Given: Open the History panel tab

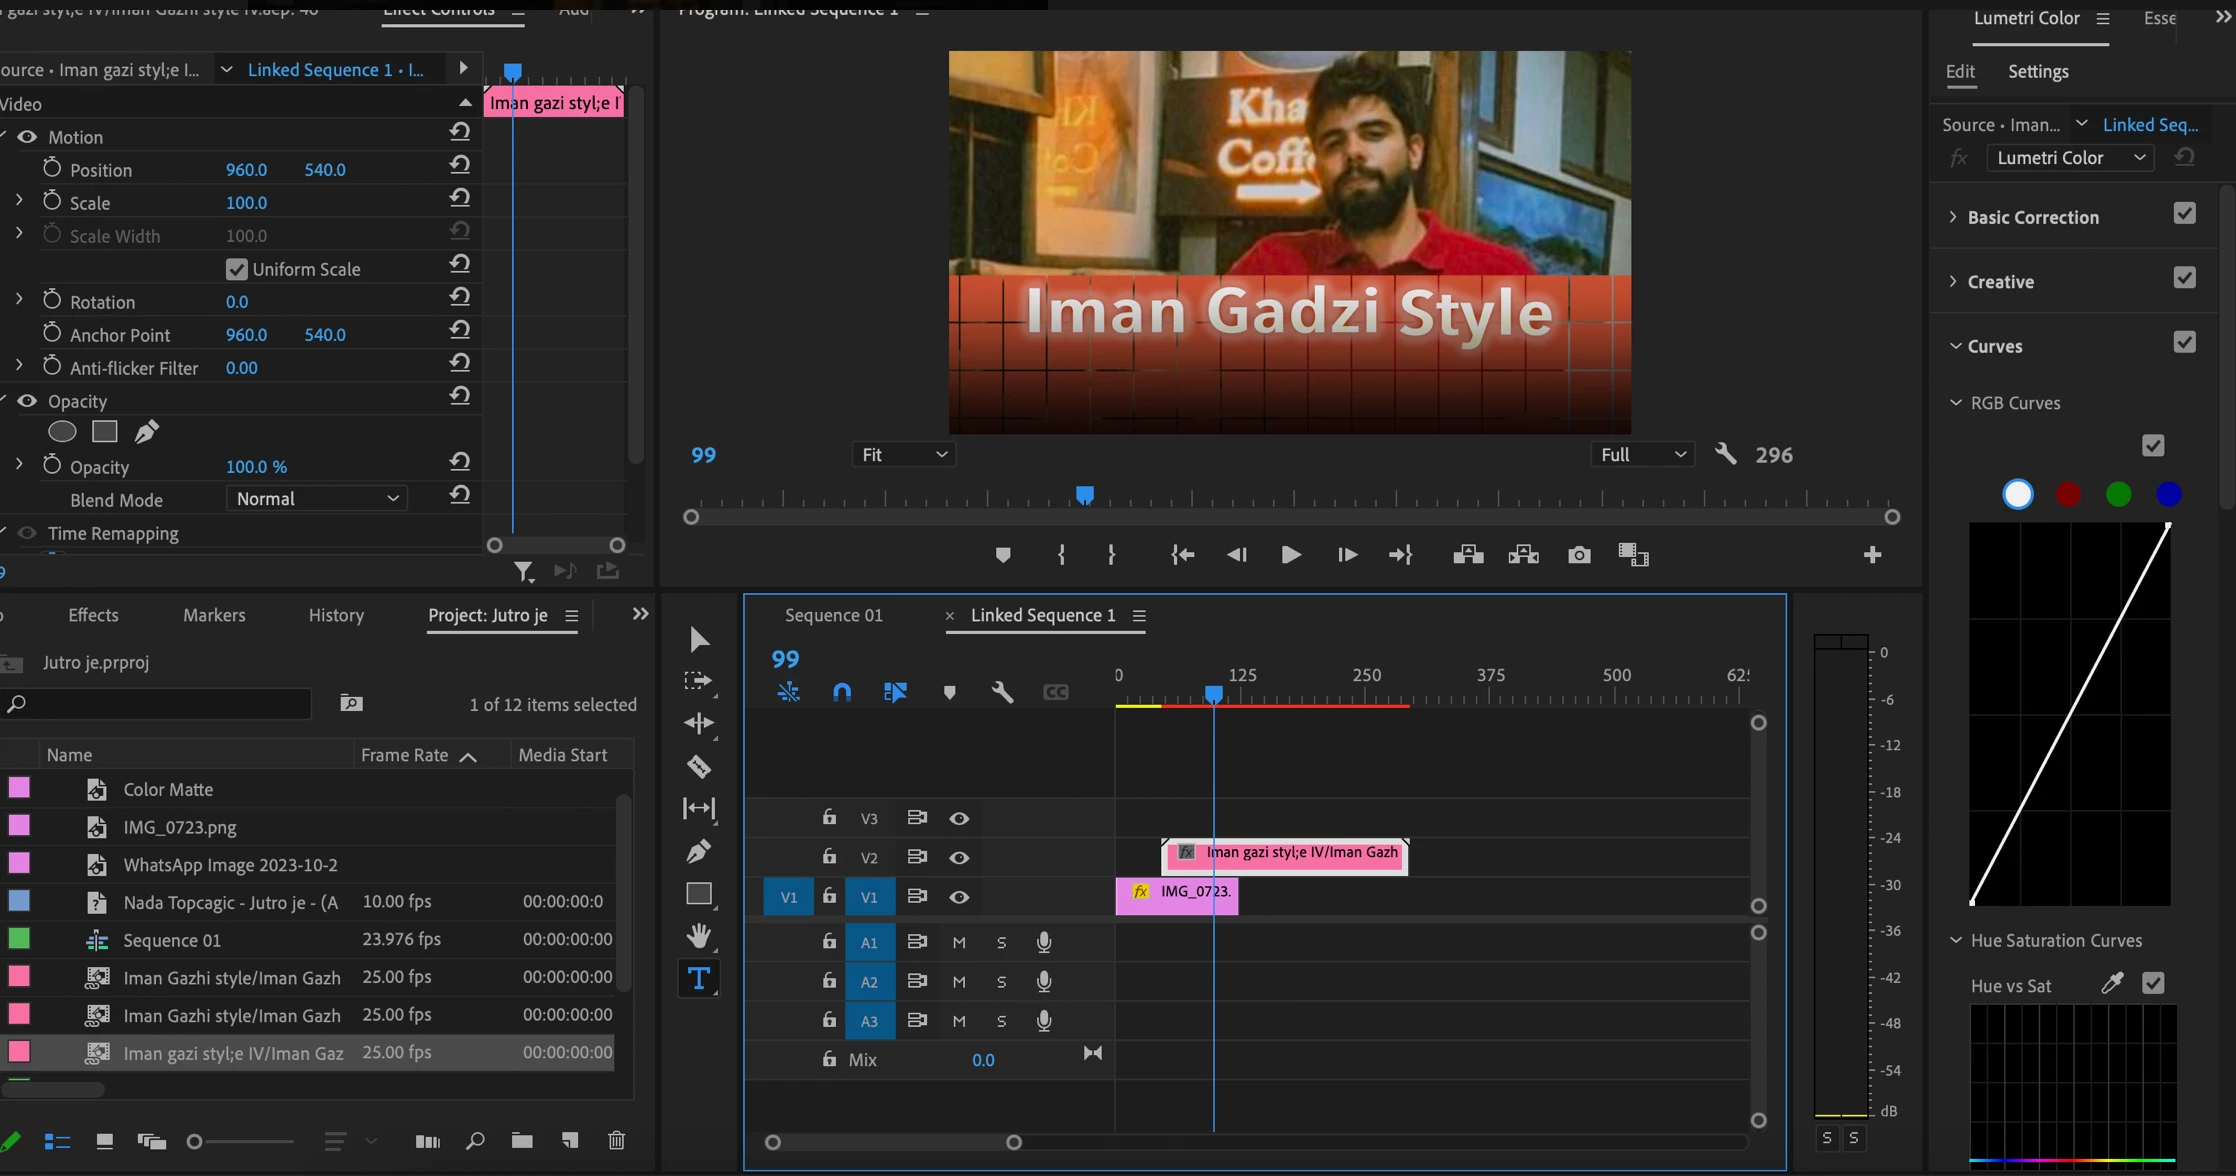Looking at the screenshot, I should pos(336,615).
